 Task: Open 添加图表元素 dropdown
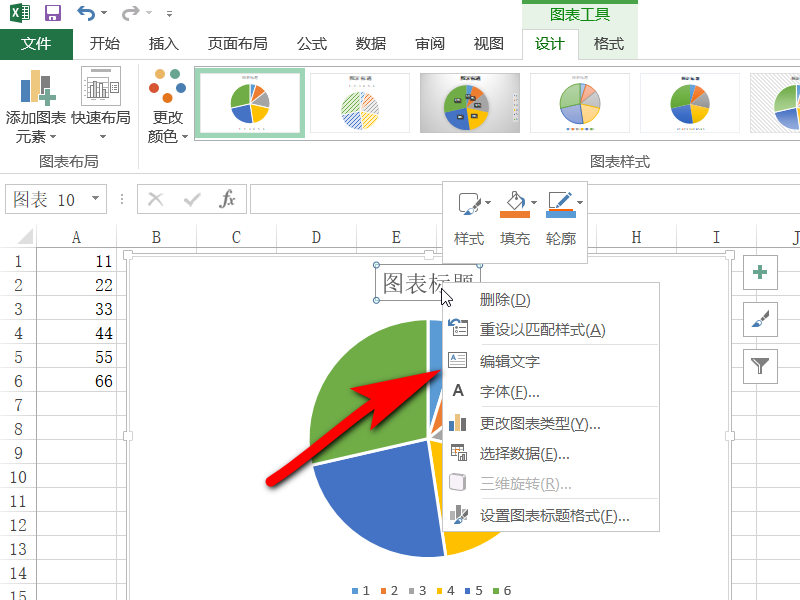point(36,106)
